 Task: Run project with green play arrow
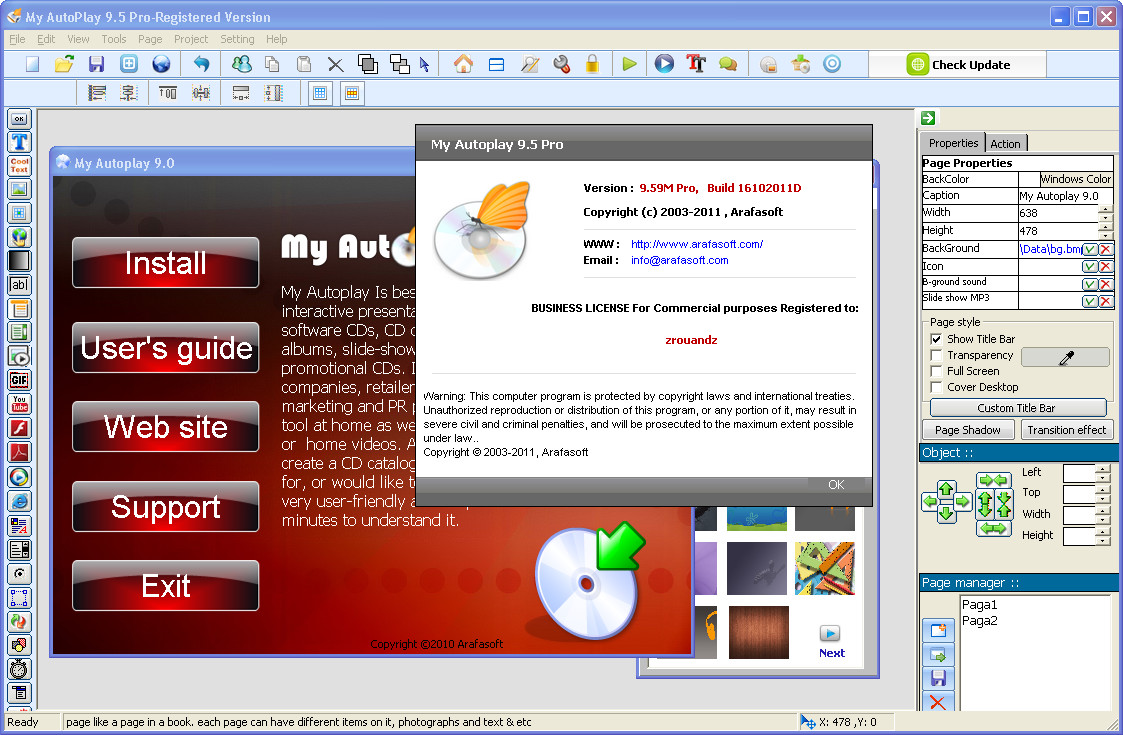point(630,64)
